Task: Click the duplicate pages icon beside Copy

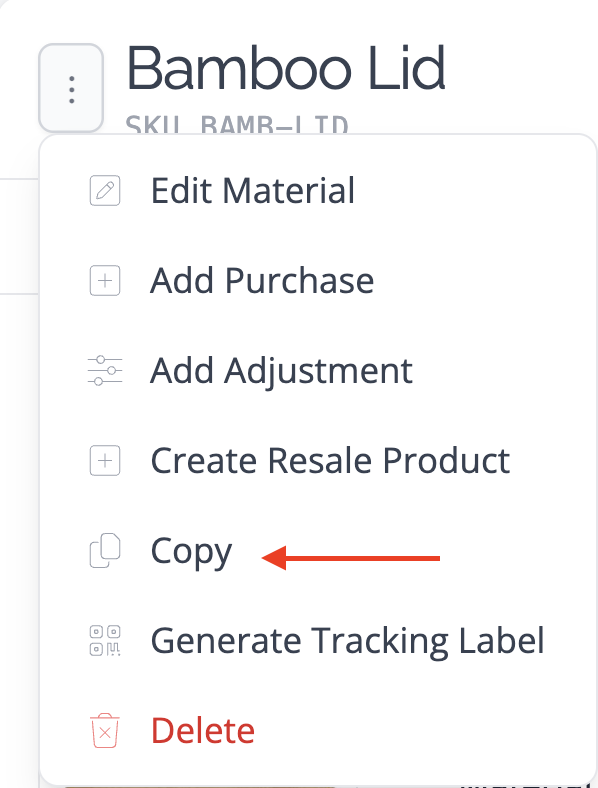Action: tap(105, 550)
